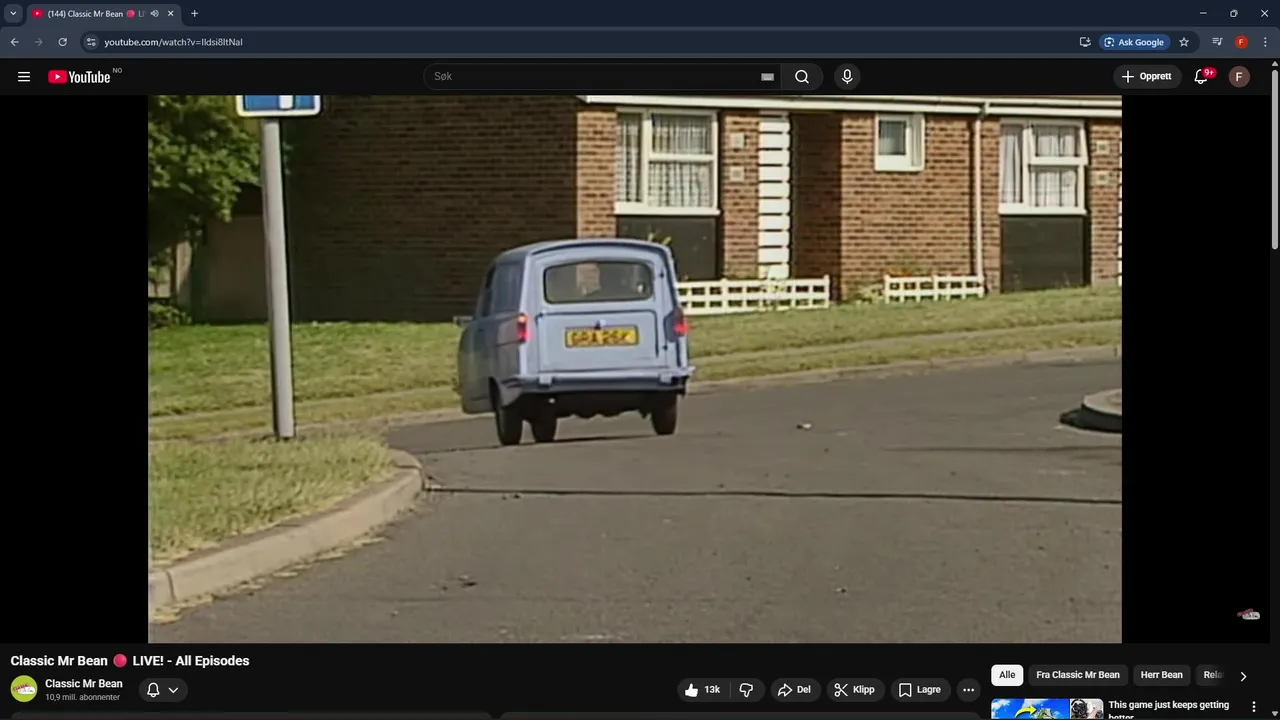The image size is (1280, 720).
Task: Open the notifications bell with 9+ badge
Action: click(x=1202, y=77)
